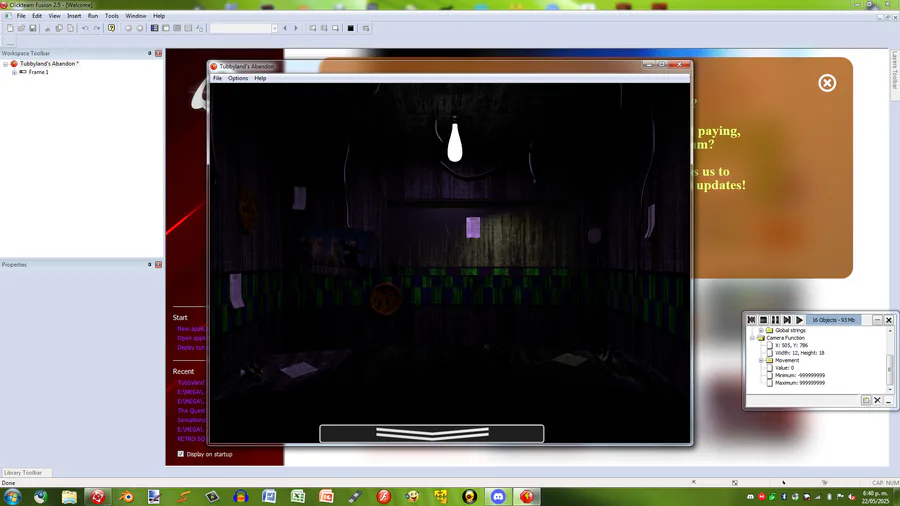Image resolution: width=900 pixels, height=506 pixels.
Task: Click the Cut scissors toolbar icon
Action: tap(48, 28)
